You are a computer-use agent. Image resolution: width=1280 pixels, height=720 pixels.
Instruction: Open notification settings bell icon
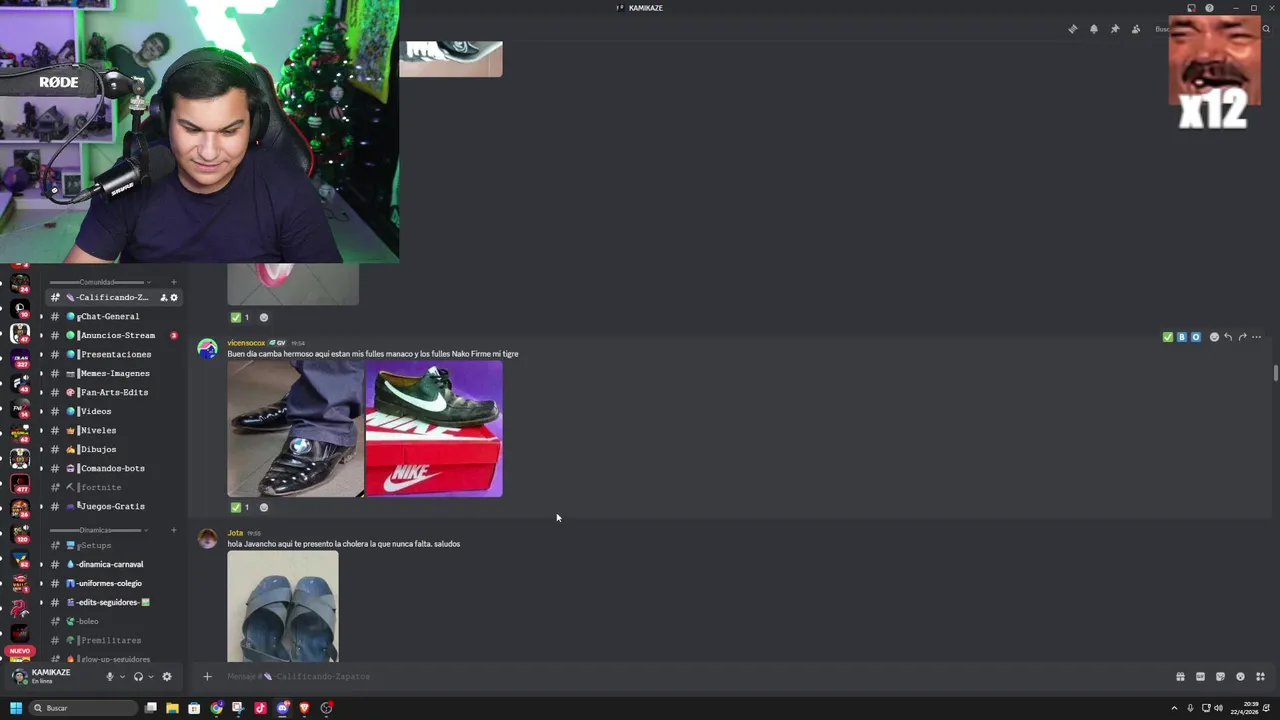pyautogui.click(x=1094, y=29)
